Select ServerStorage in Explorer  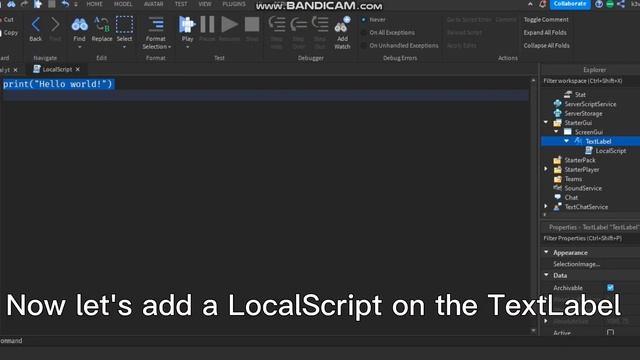(x=583, y=113)
